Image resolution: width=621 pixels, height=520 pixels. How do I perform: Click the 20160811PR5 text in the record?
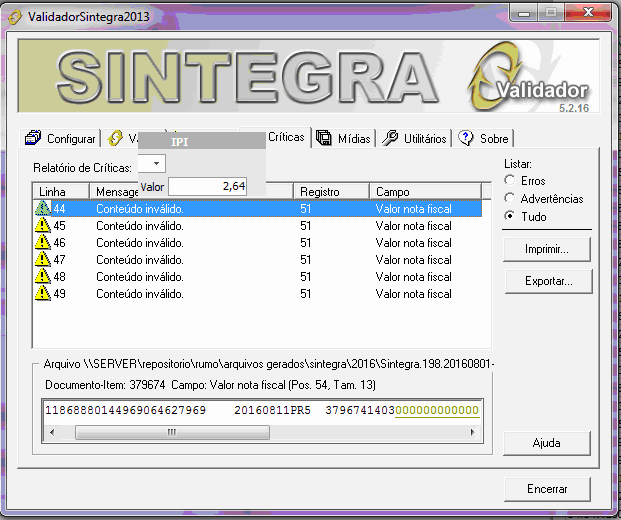pyautogui.click(x=272, y=410)
